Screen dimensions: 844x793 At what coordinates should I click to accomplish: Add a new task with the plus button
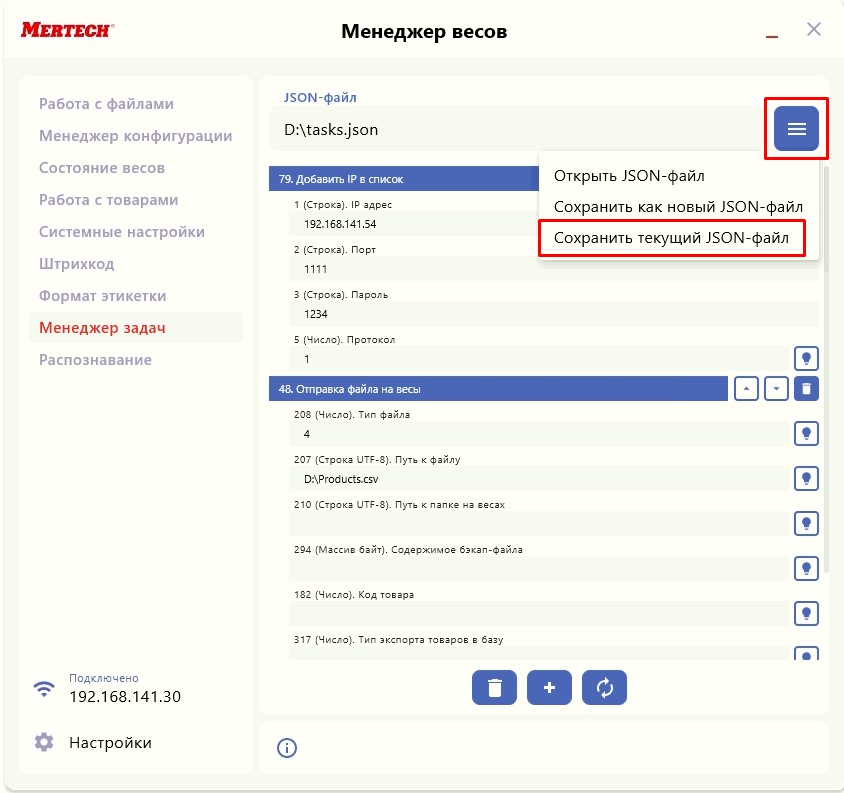(549, 688)
